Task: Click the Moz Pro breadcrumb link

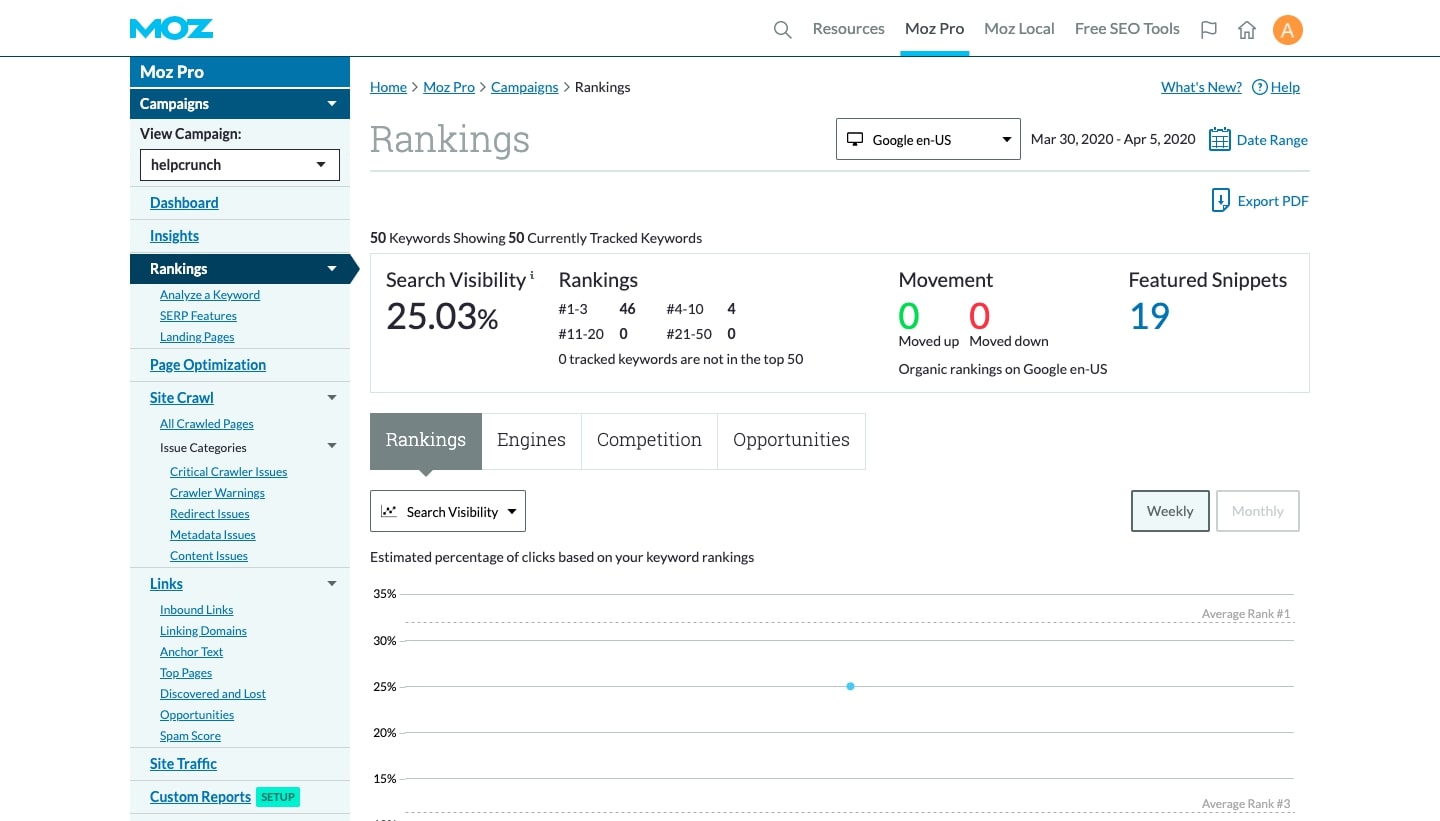Action: tap(449, 87)
